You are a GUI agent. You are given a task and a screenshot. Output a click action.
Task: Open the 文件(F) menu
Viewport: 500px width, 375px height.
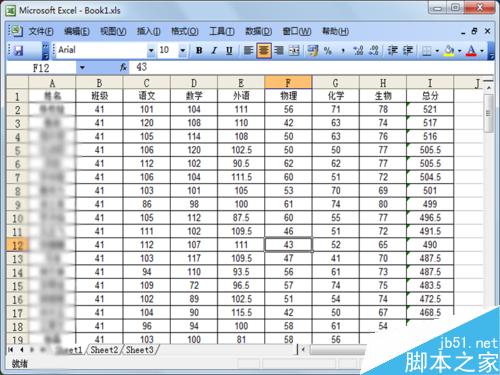coord(41,32)
